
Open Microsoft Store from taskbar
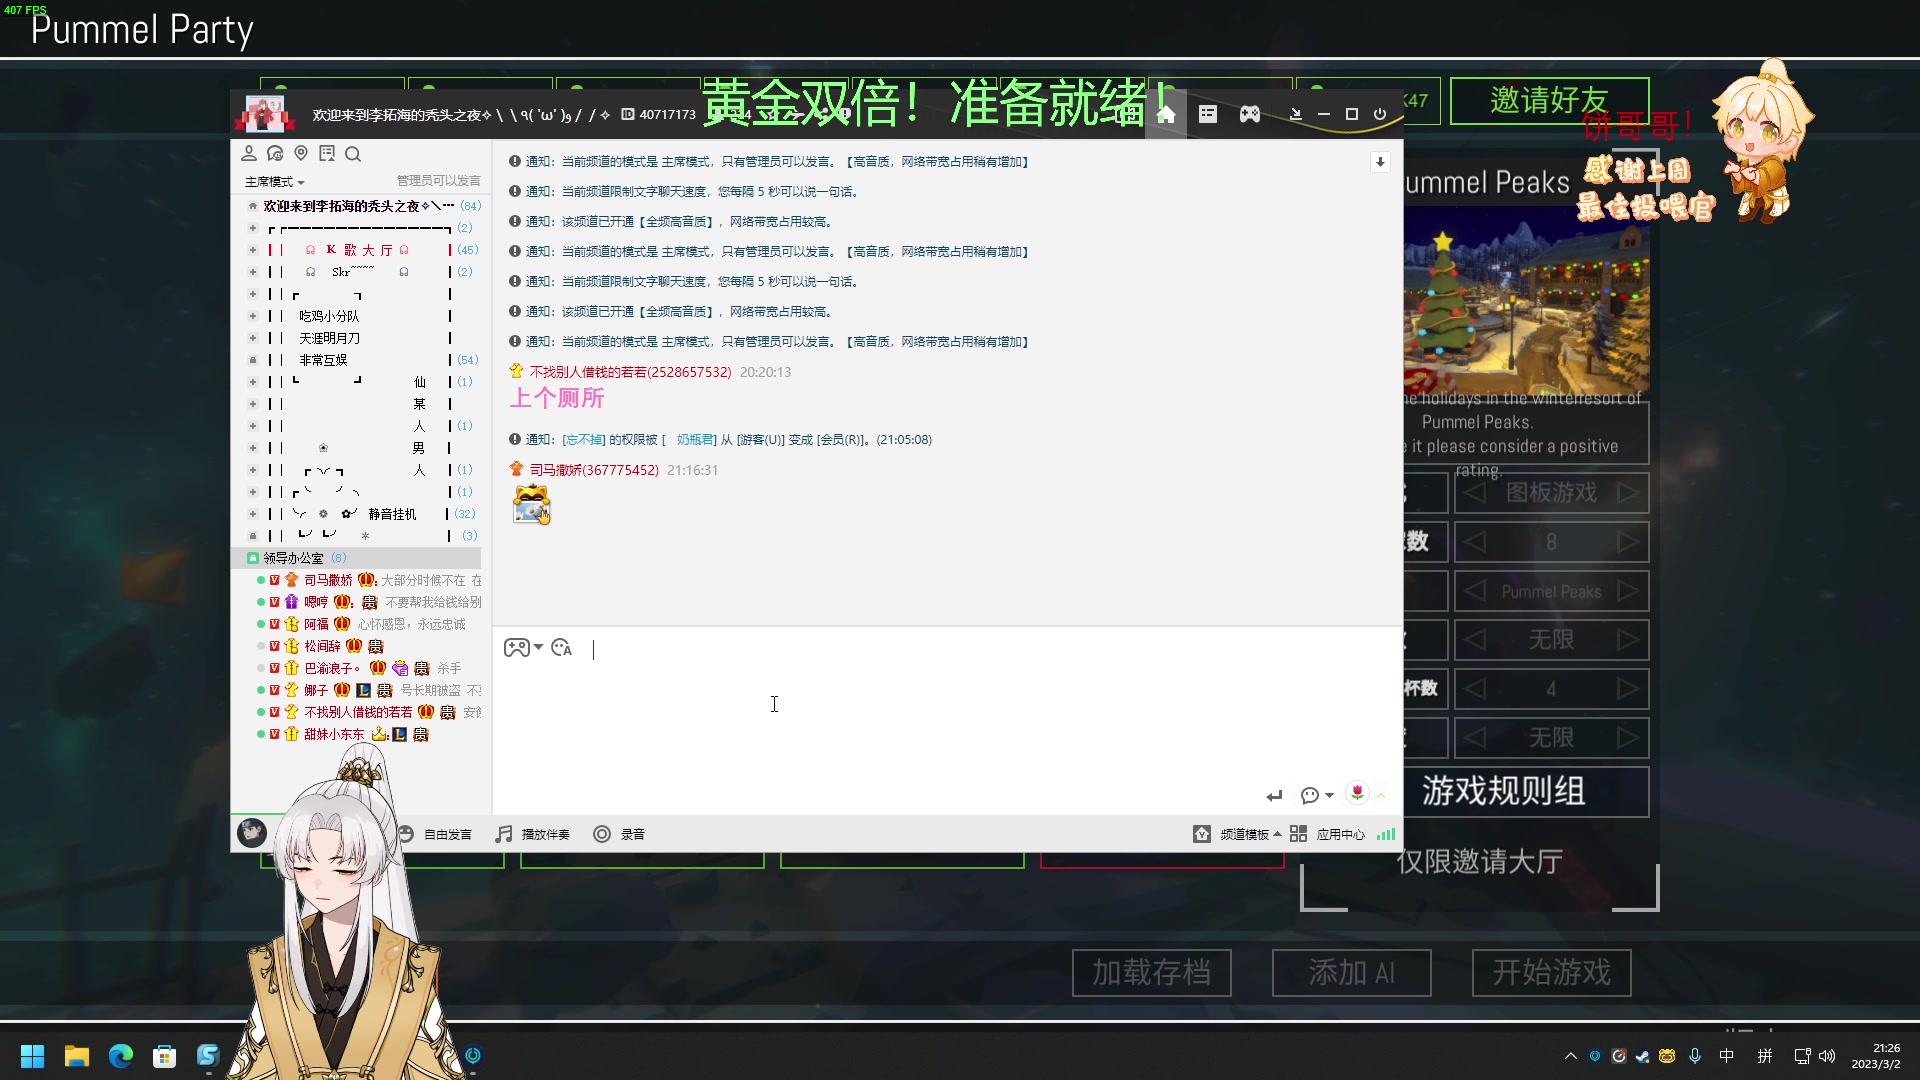pyautogui.click(x=165, y=1056)
